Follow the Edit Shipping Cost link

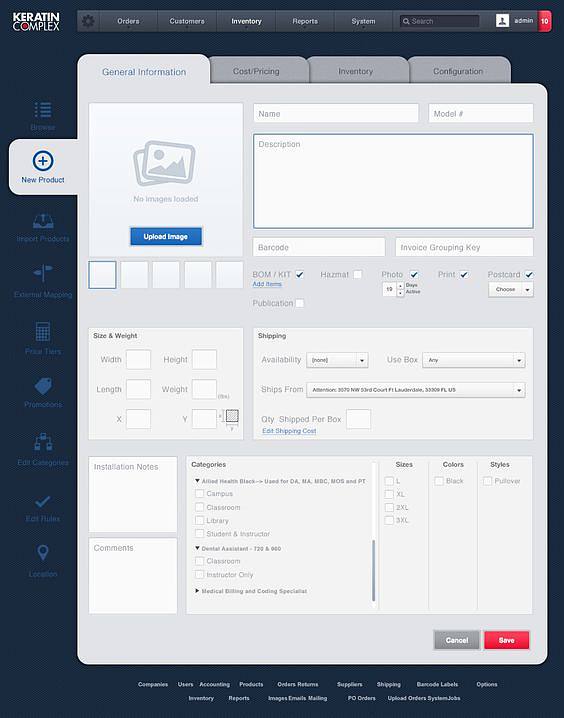click(x=289, y=431)
